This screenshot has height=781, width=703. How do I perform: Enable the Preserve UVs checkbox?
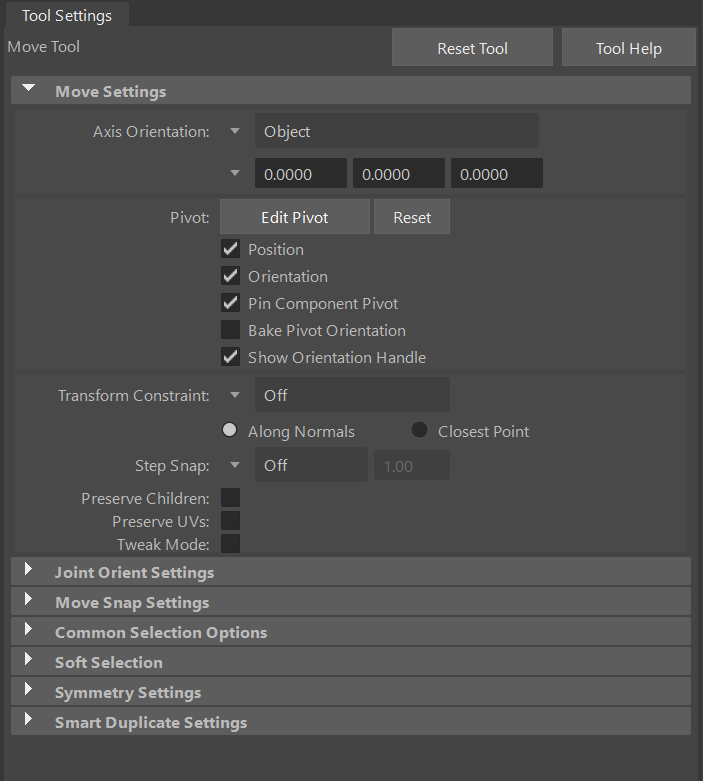click(230, 521)
